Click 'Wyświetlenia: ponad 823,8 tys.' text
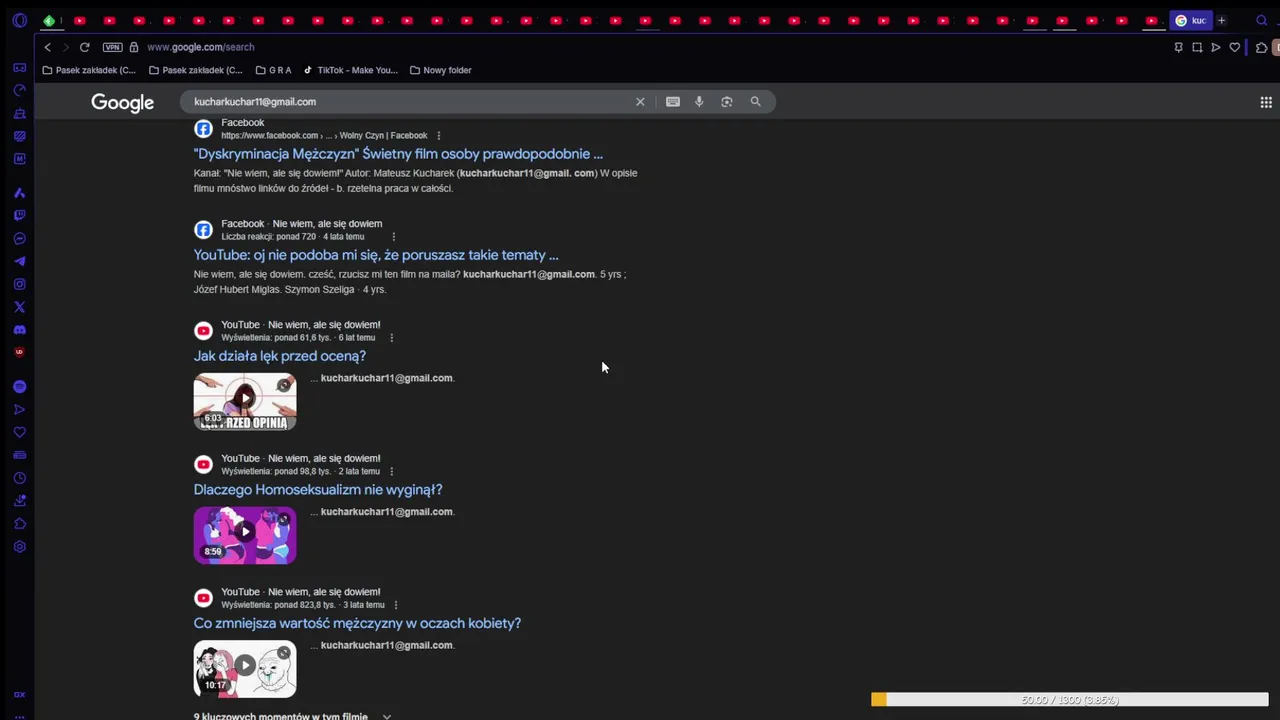The height and width of the screenshot is (720, 1280). click(x=278, y=605)
